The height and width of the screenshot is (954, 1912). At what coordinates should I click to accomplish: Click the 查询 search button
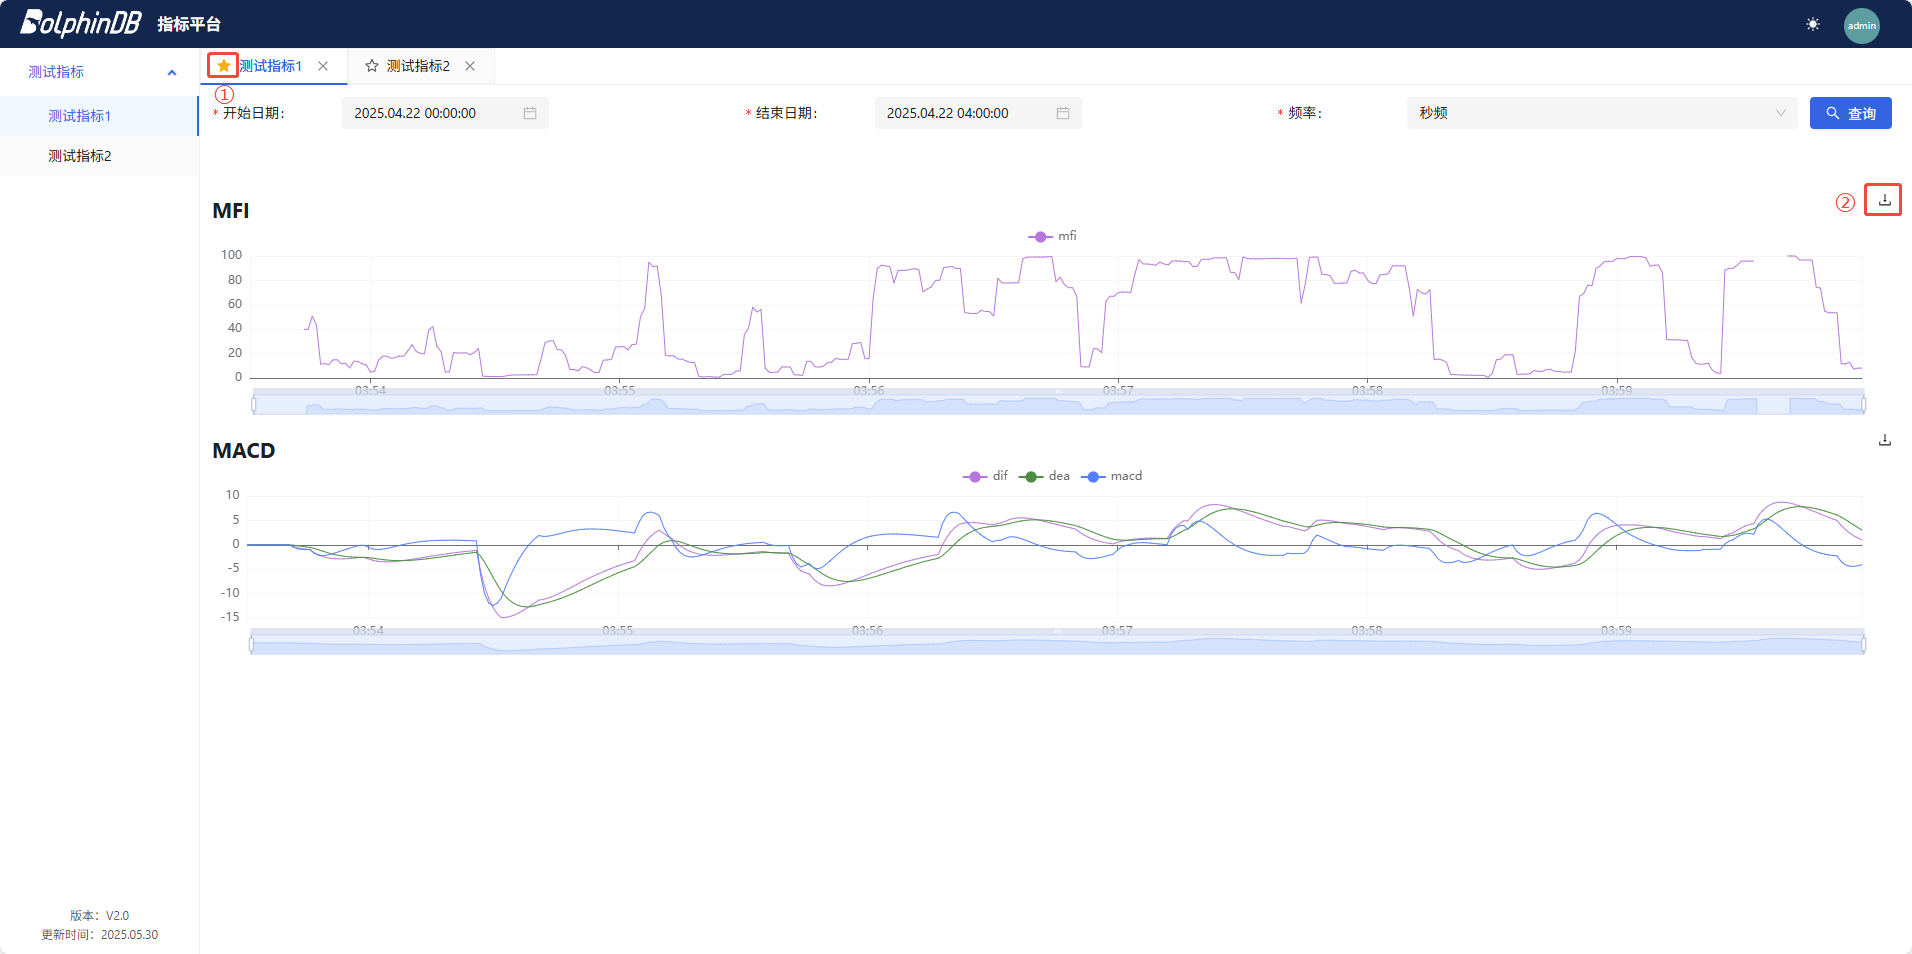(x=1850, y=113)
